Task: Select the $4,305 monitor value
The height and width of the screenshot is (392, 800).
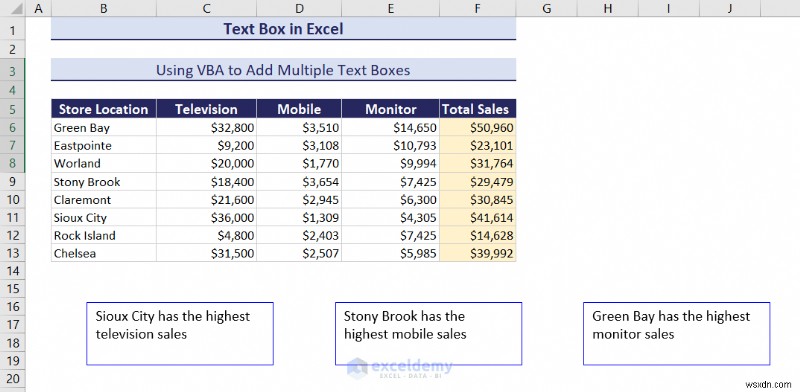Action: [x=390, y=217]
